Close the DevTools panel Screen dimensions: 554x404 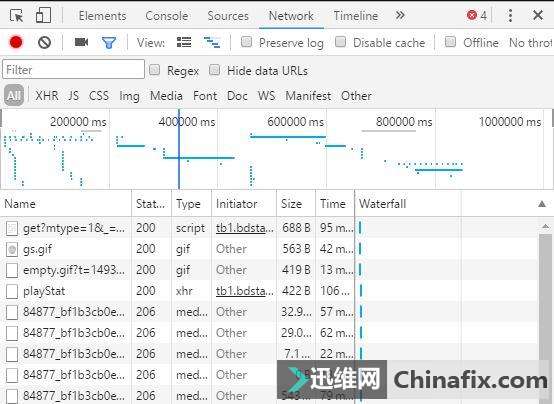point(538,15)
